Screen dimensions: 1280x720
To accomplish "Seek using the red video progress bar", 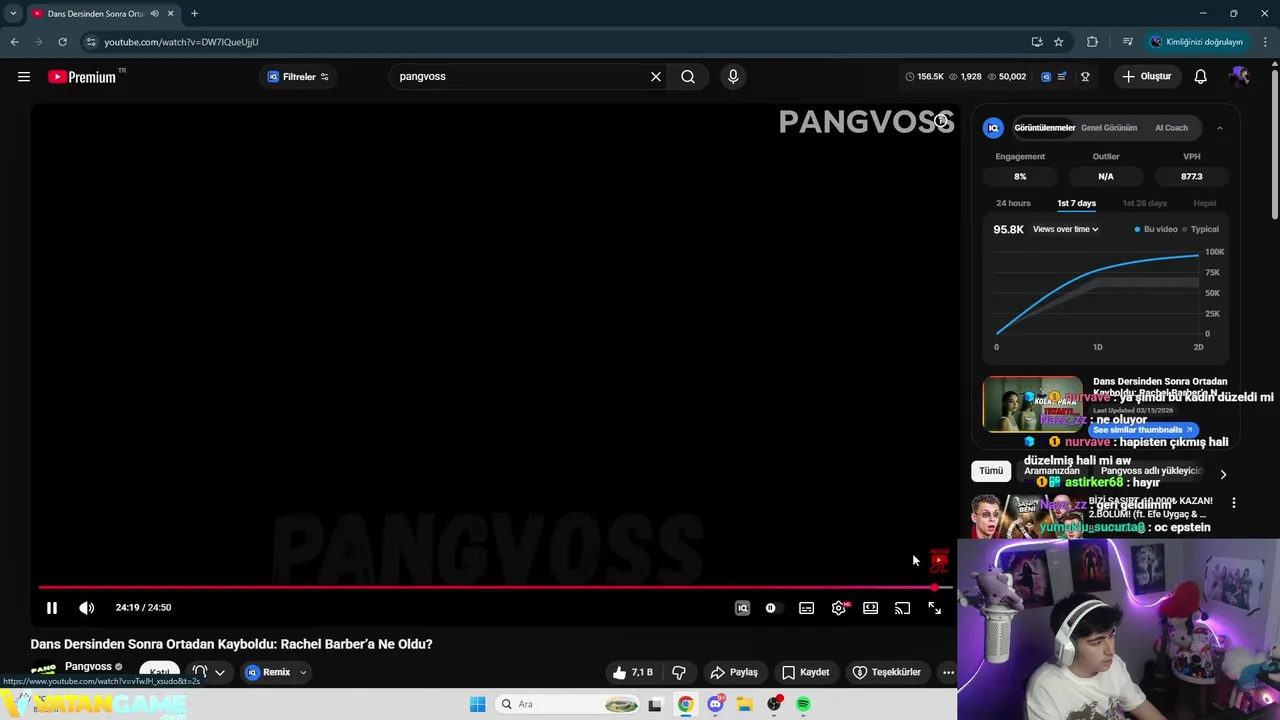I will (x=495, y=587).
